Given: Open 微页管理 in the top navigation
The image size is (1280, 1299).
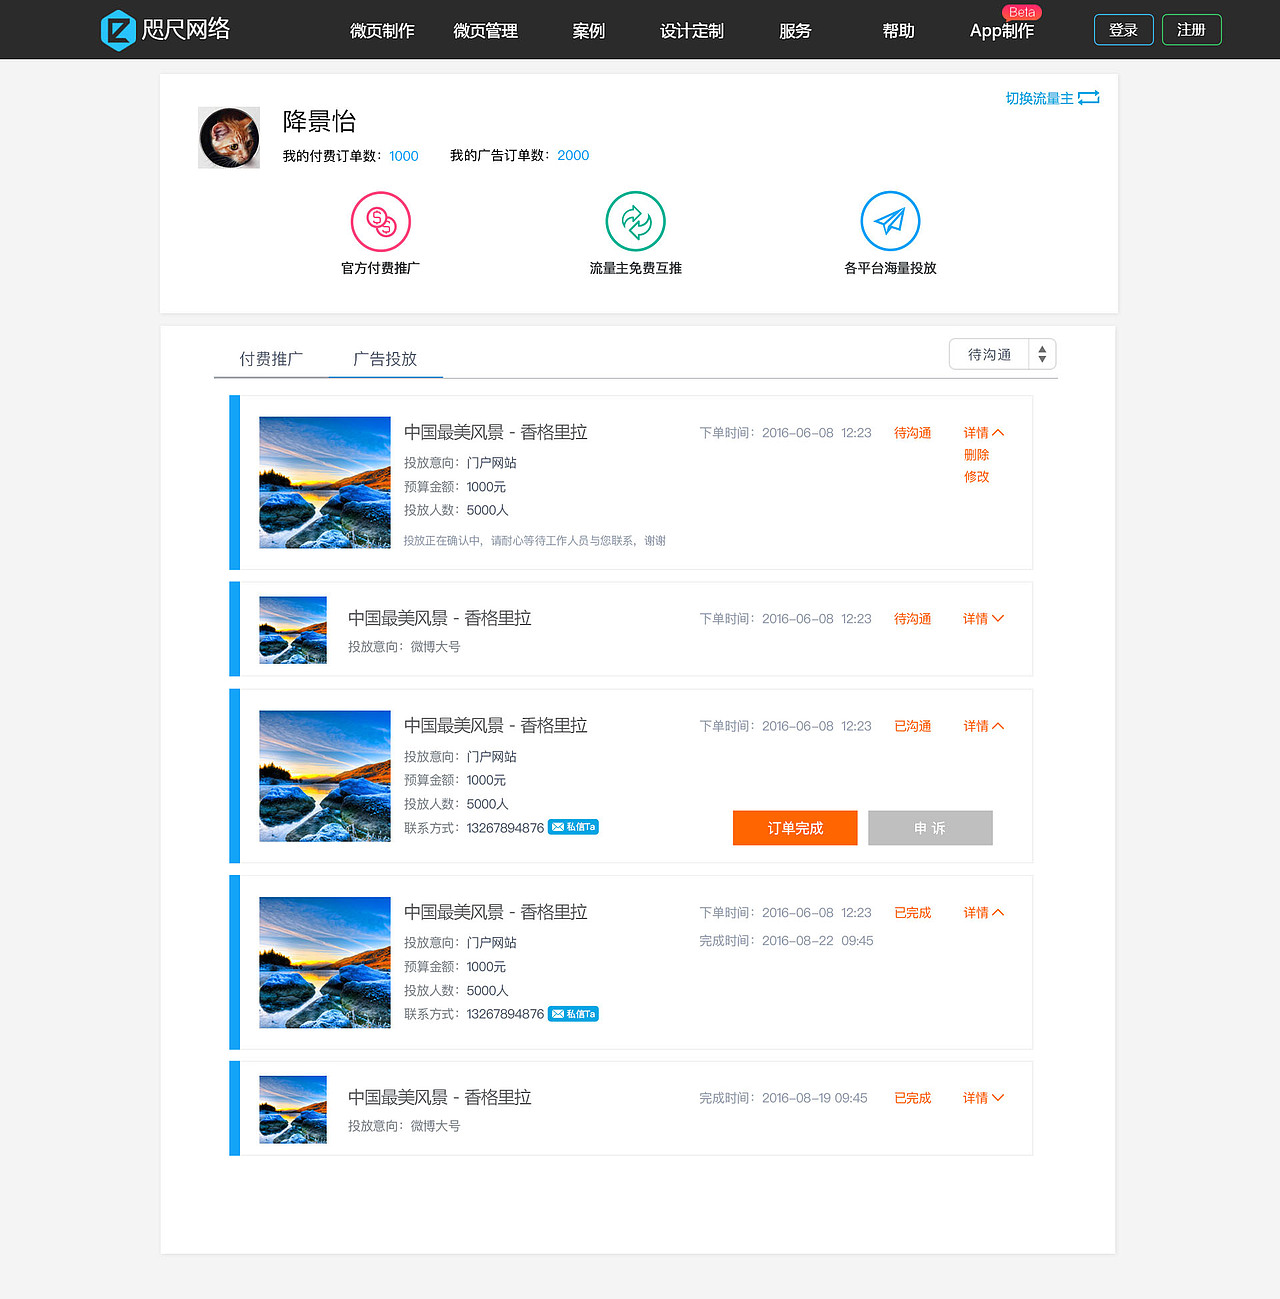Looking at the screenshot, I should (x=485, y=31).
